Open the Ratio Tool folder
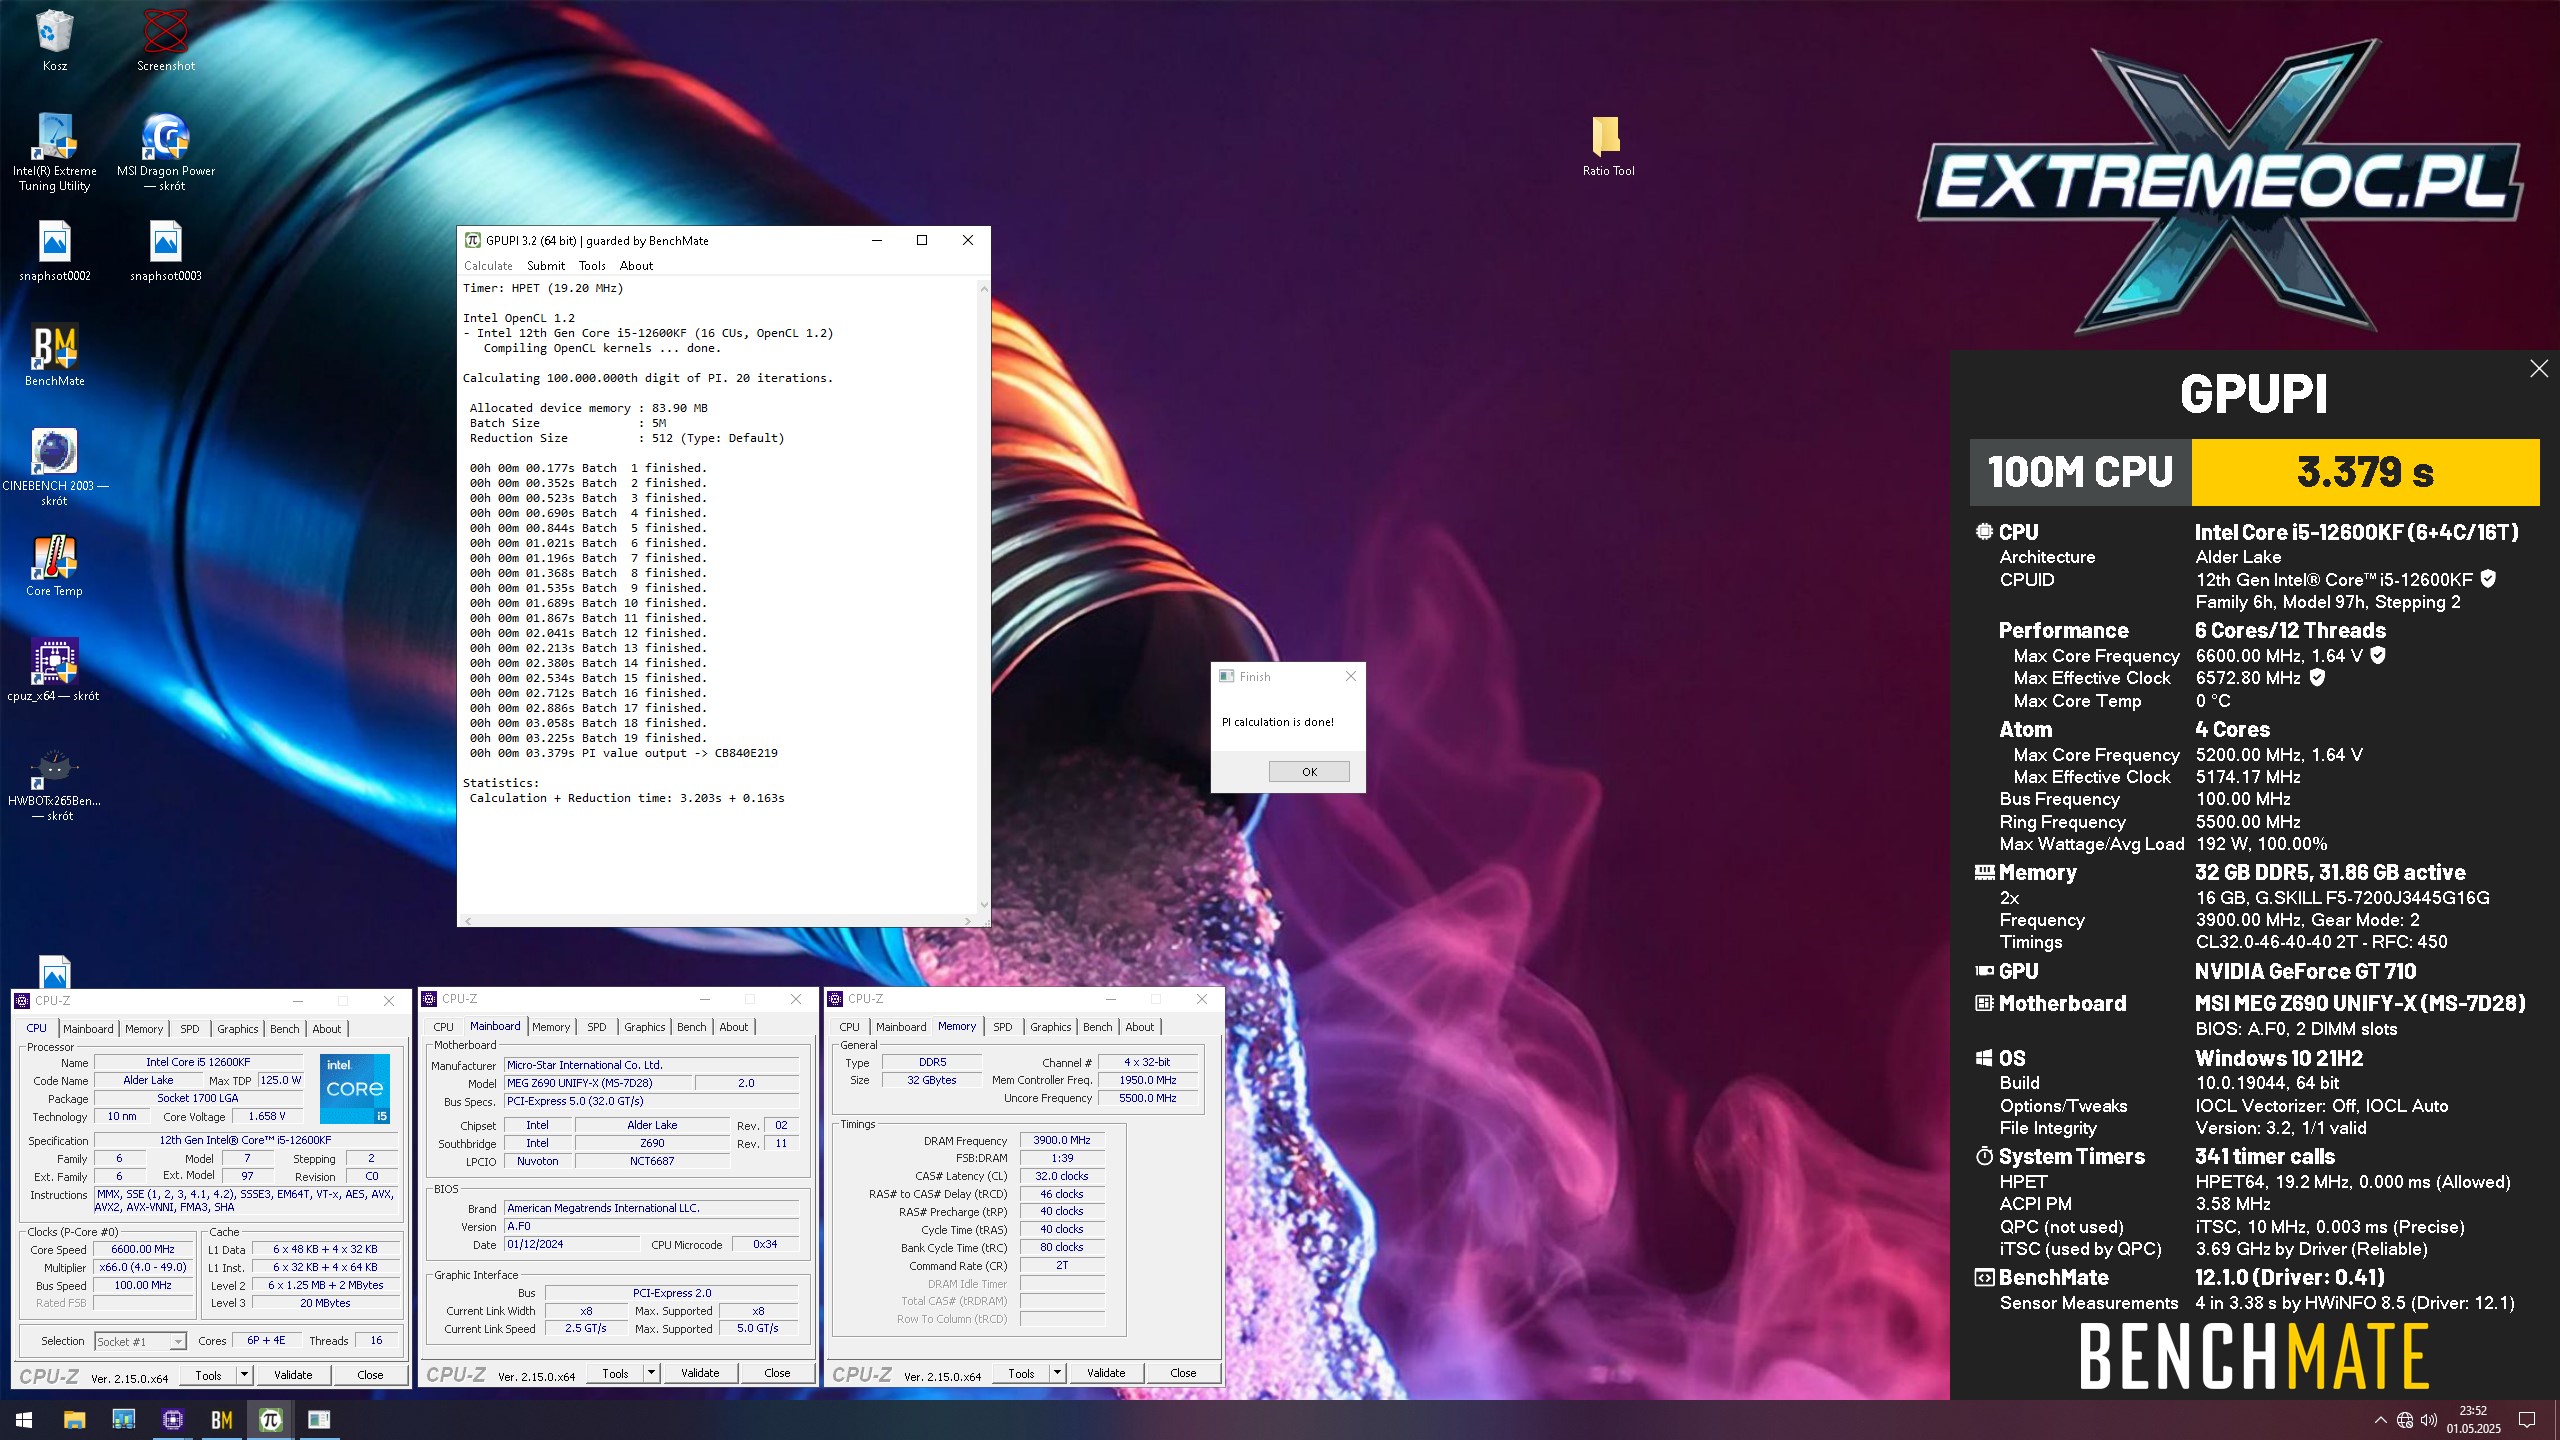This screenshot has width=2560, height=1440. point(1608,146)
